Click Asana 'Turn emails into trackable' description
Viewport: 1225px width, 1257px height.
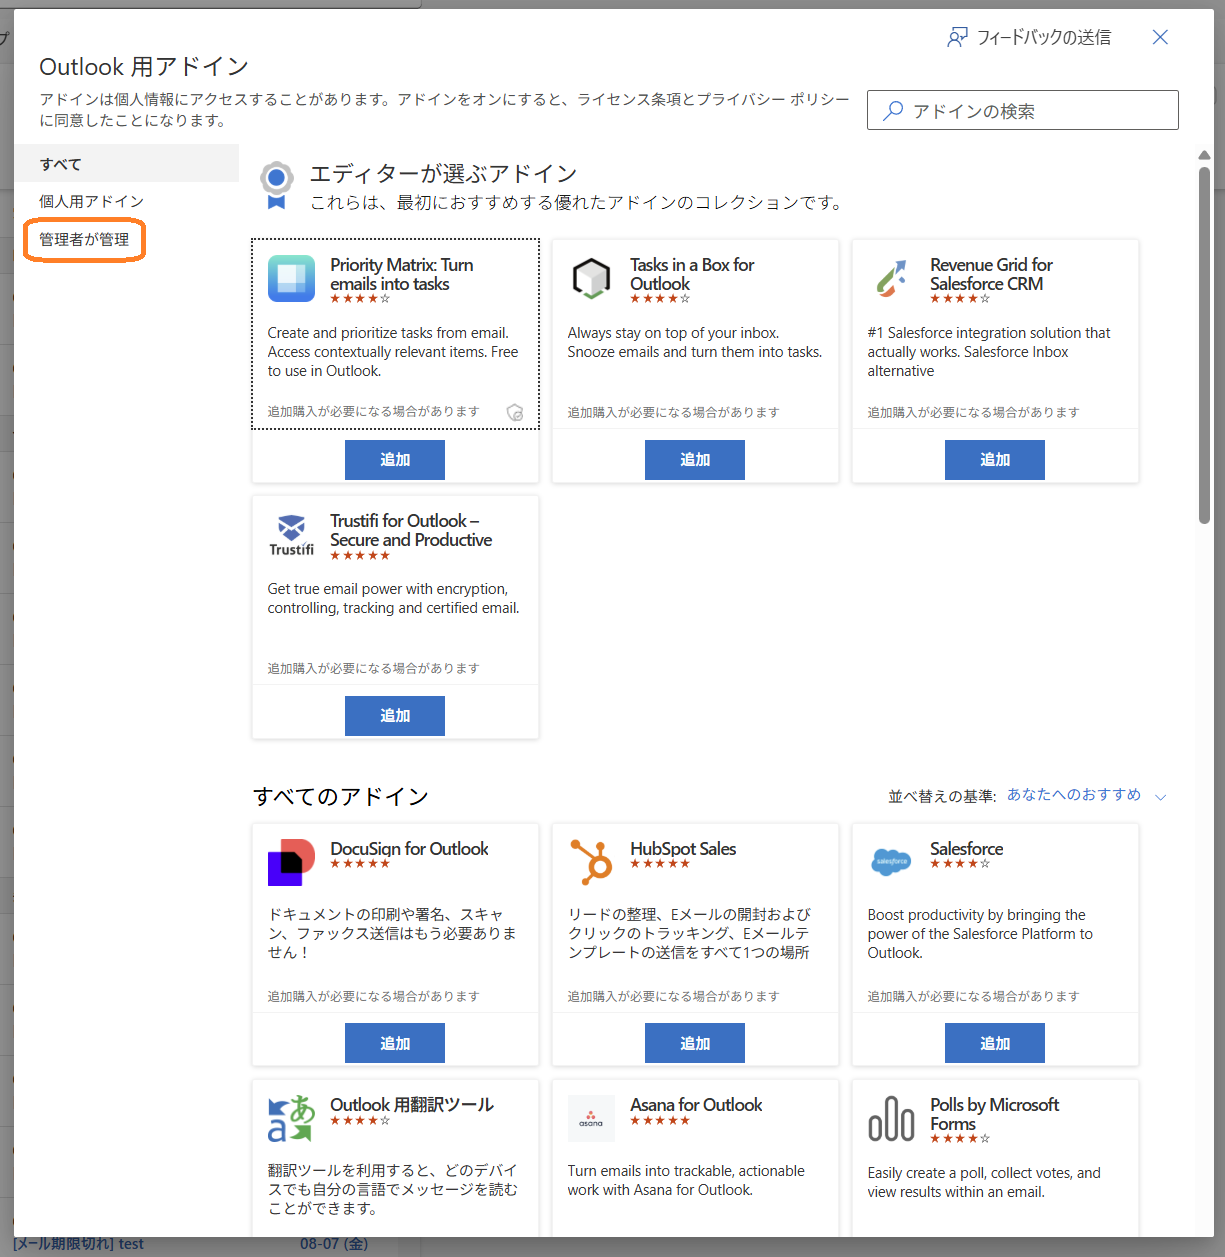(686, 1180)
